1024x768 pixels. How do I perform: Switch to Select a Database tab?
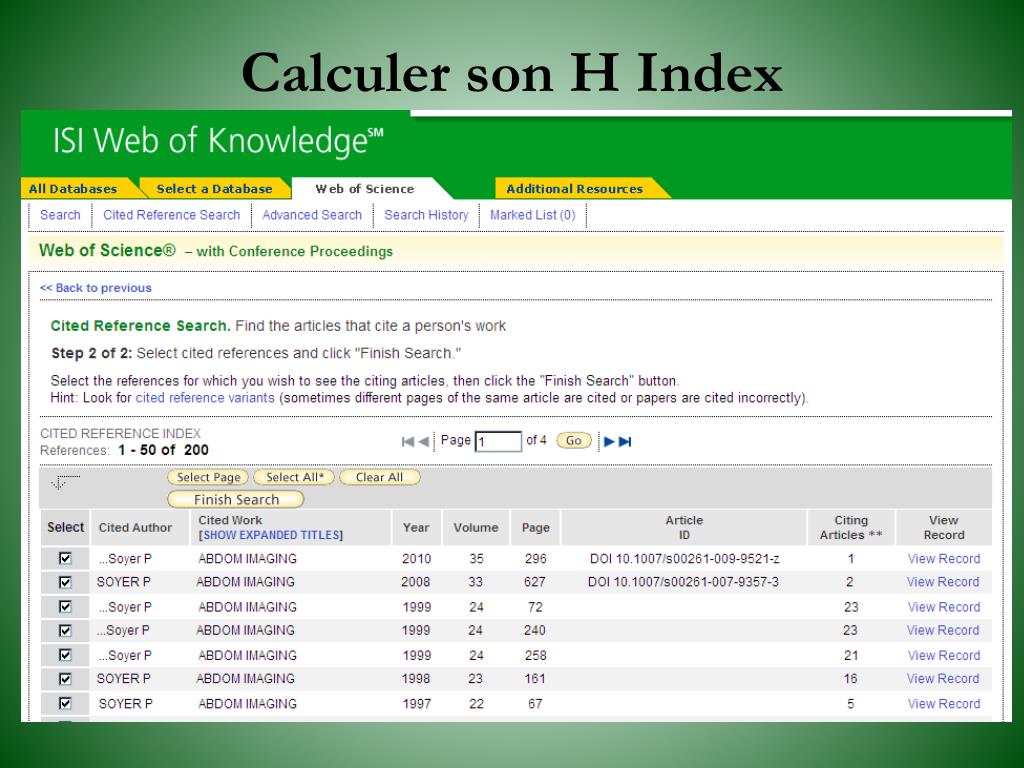214,189
